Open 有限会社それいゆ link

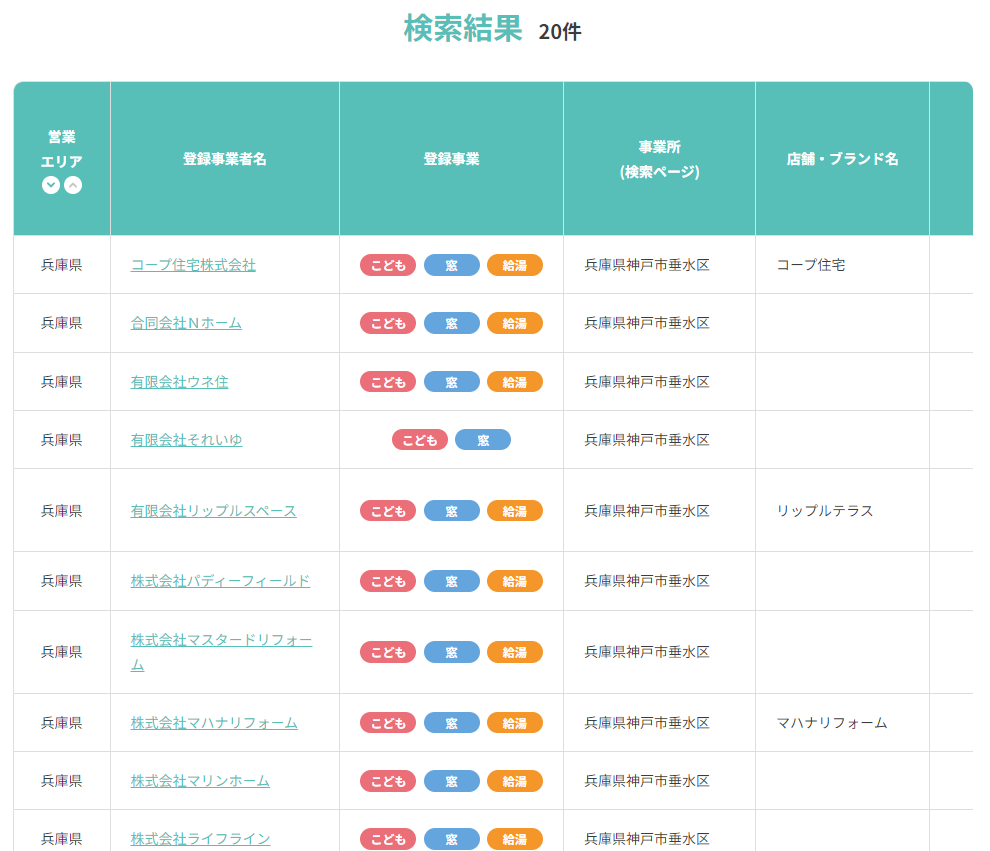point(186,440)
